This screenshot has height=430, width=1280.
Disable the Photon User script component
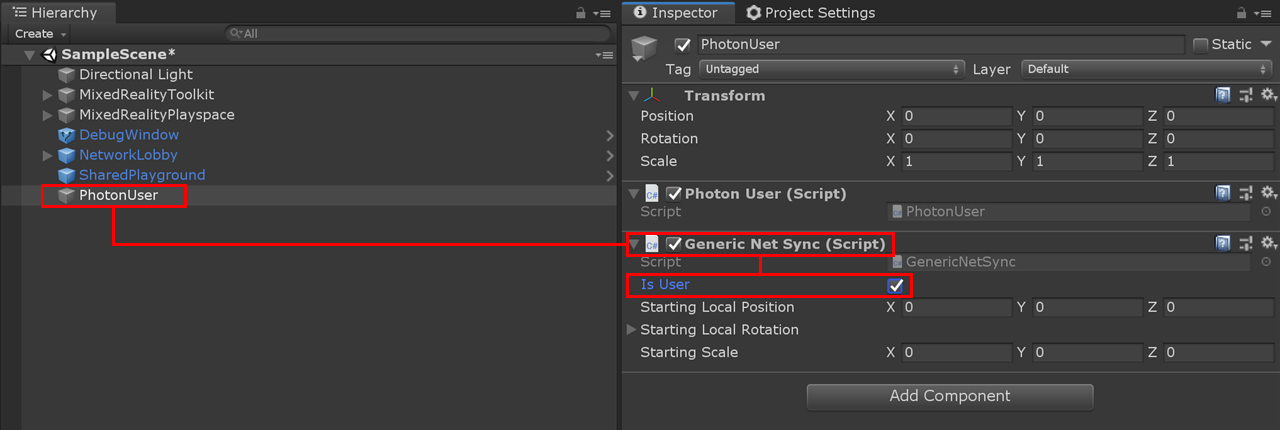(x=674, y=194)
